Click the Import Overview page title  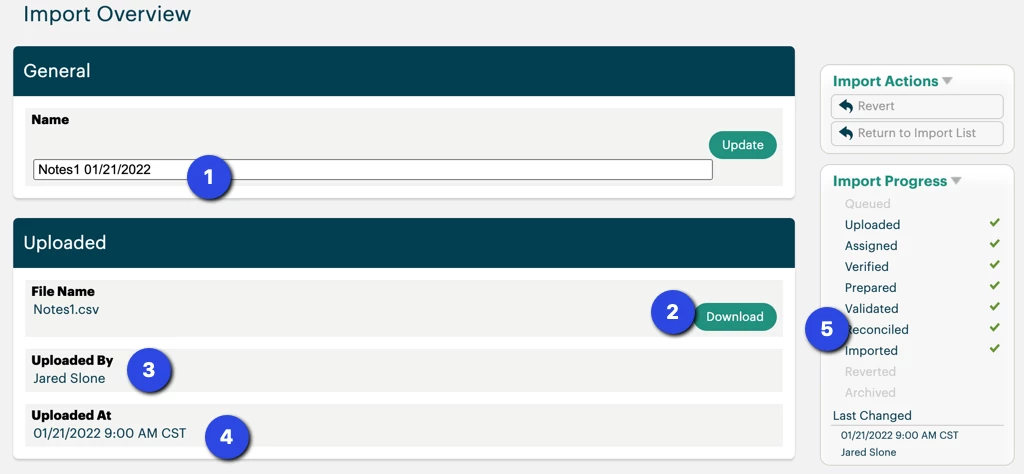click(107, 13)
